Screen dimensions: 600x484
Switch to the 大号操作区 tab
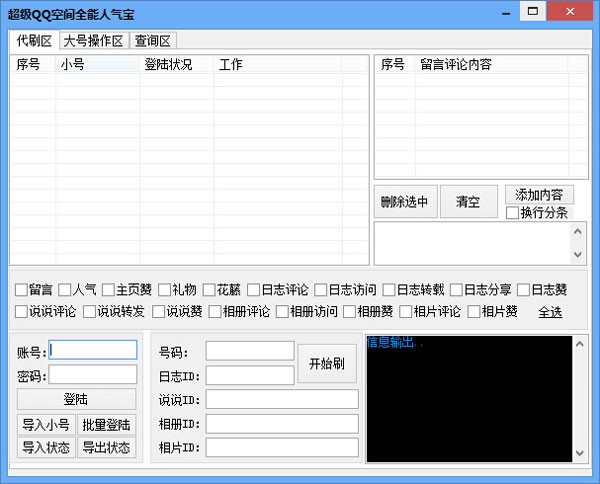pyautogui.click(x=93, y=41)
